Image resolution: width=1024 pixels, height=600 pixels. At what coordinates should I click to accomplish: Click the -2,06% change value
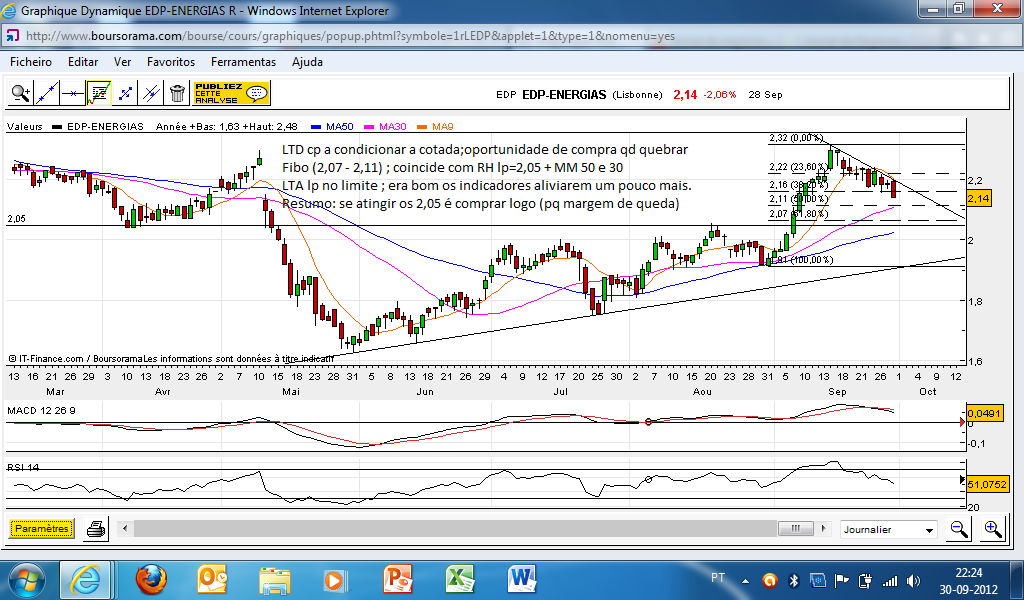point(720,95)
